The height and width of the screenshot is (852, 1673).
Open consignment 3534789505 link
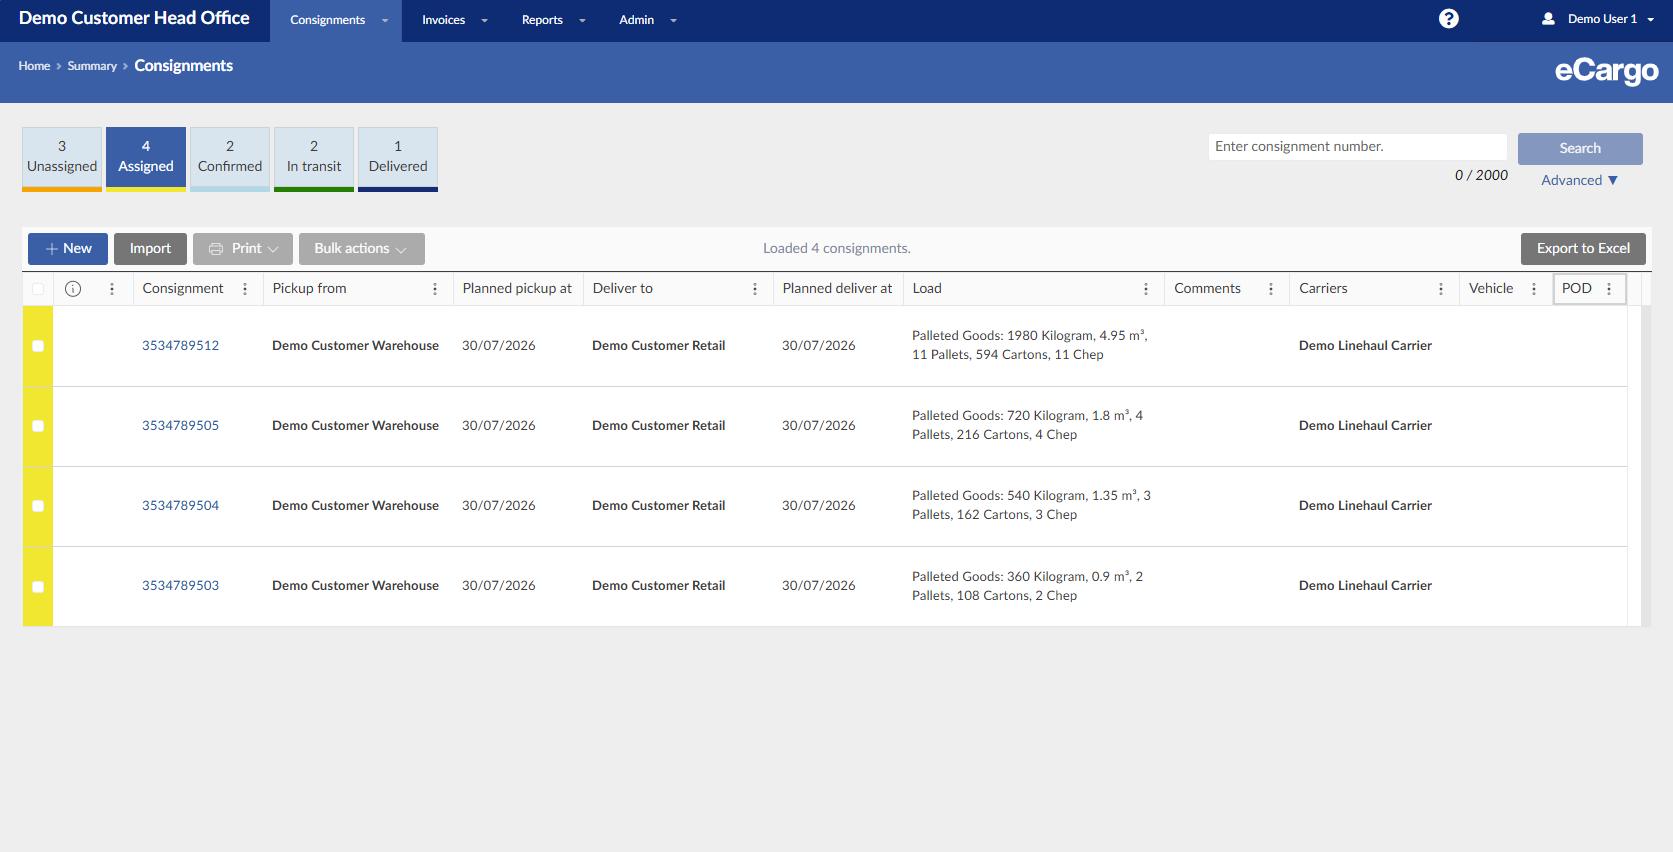[180, 426]
